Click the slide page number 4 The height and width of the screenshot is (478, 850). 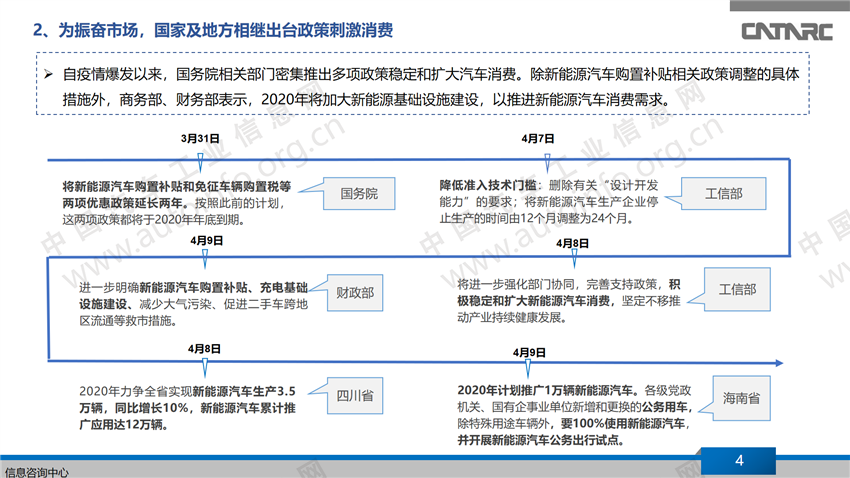coord(739,461)
